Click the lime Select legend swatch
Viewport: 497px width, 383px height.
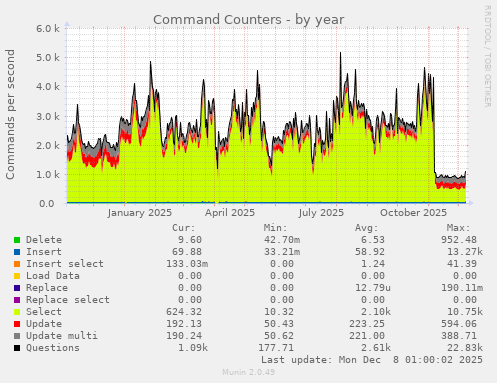17,312
